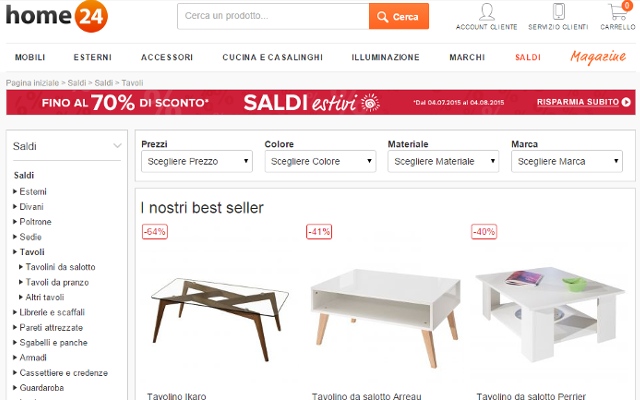
Task: Click the Magazine logo link
Action: tap(598, 57)
